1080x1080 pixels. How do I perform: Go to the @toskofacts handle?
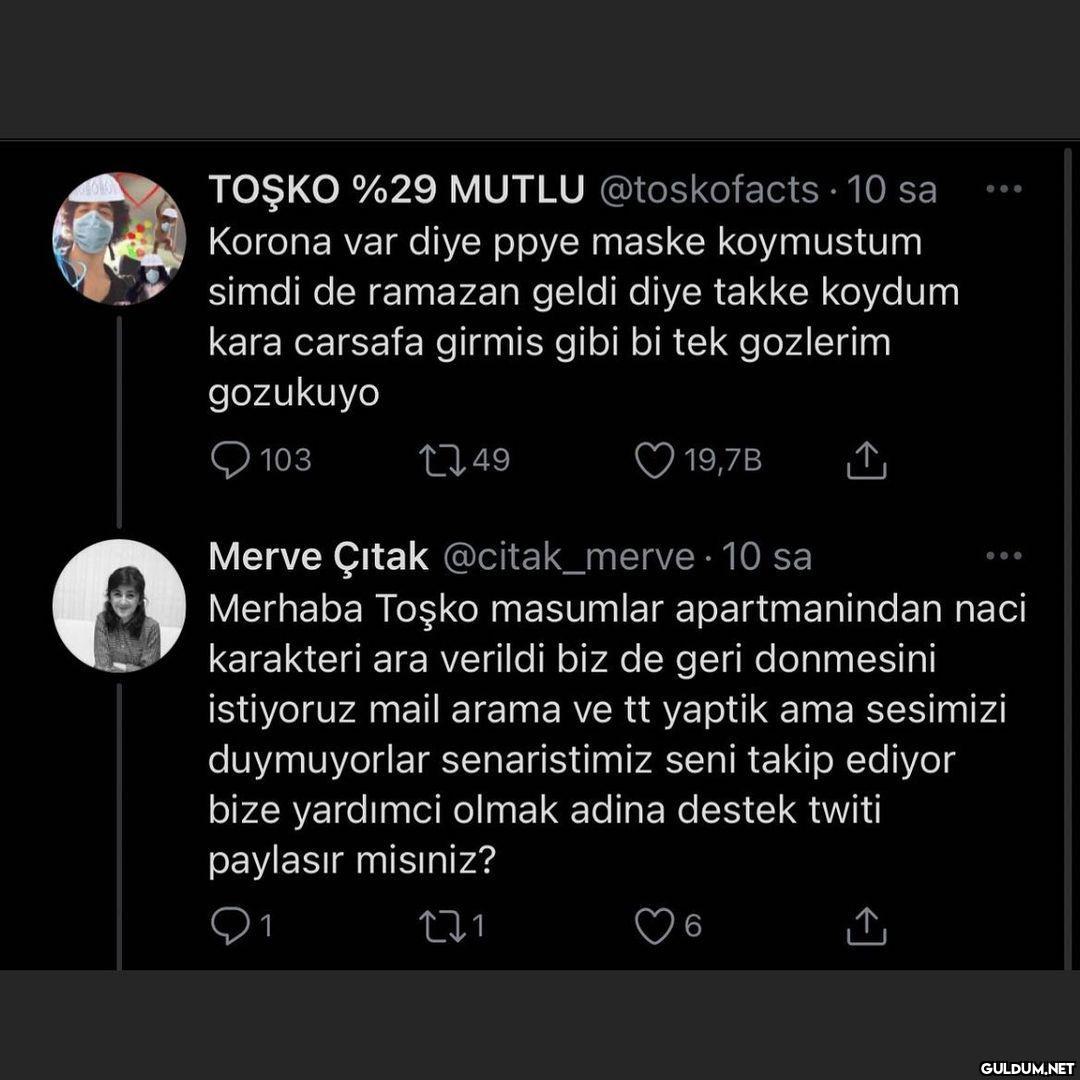(707, 189)
